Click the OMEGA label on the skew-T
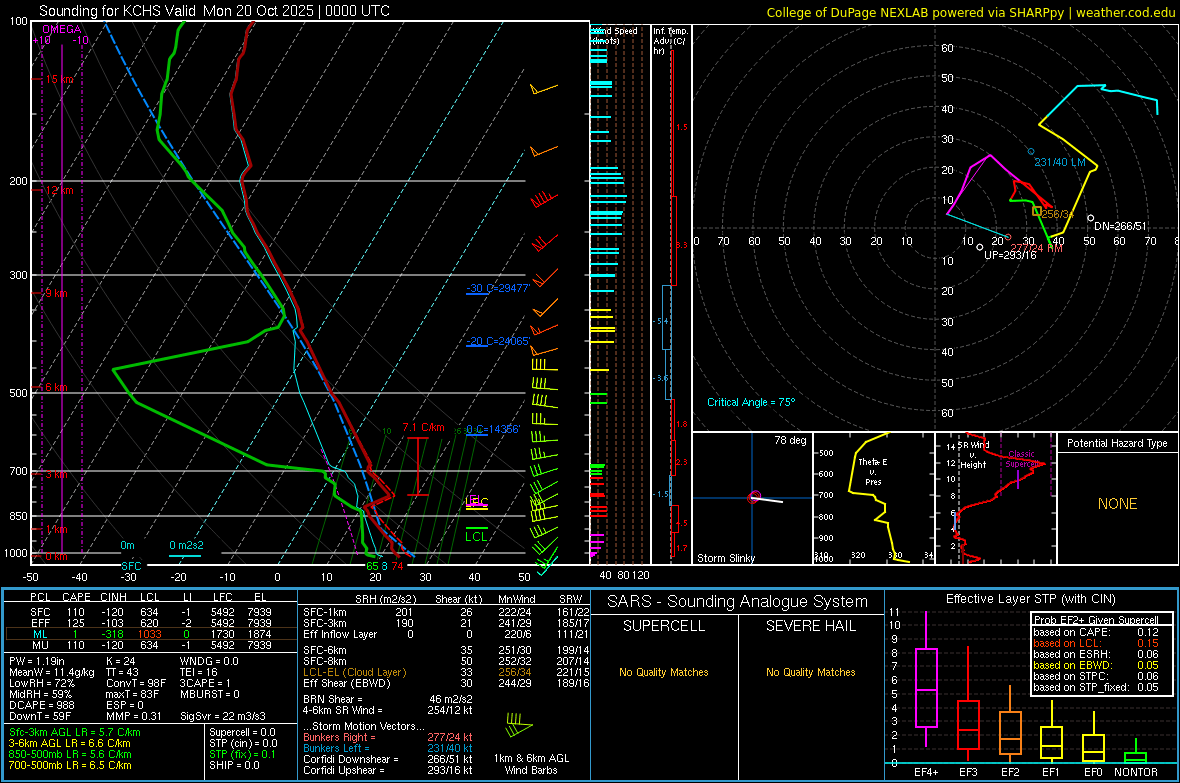This screenshot has width=1180, height=783. 62,29
